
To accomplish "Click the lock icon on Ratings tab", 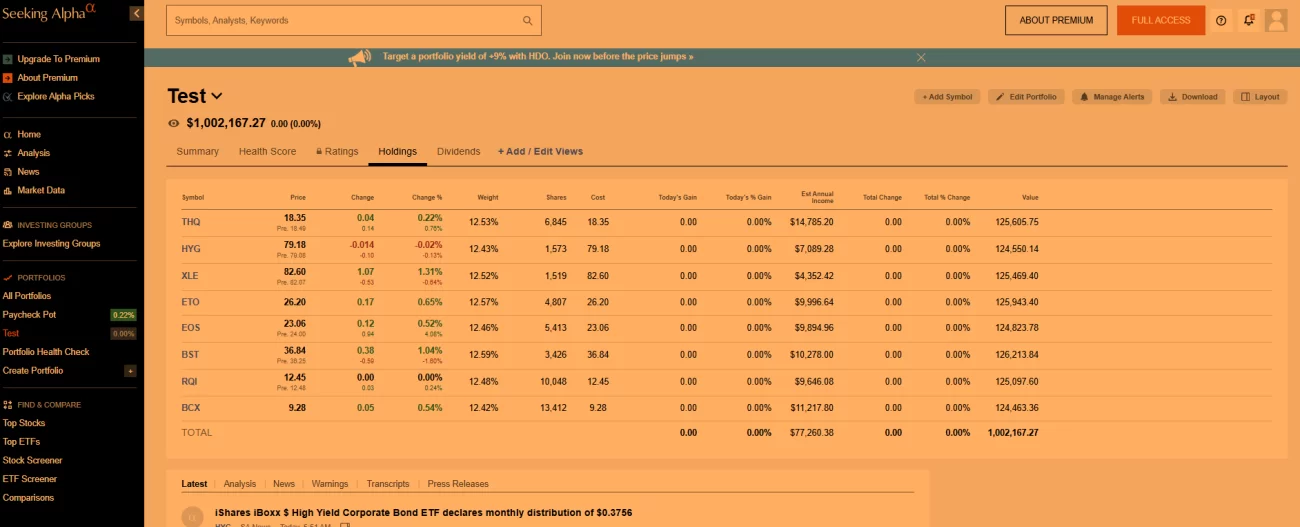I will pos(319,151).
